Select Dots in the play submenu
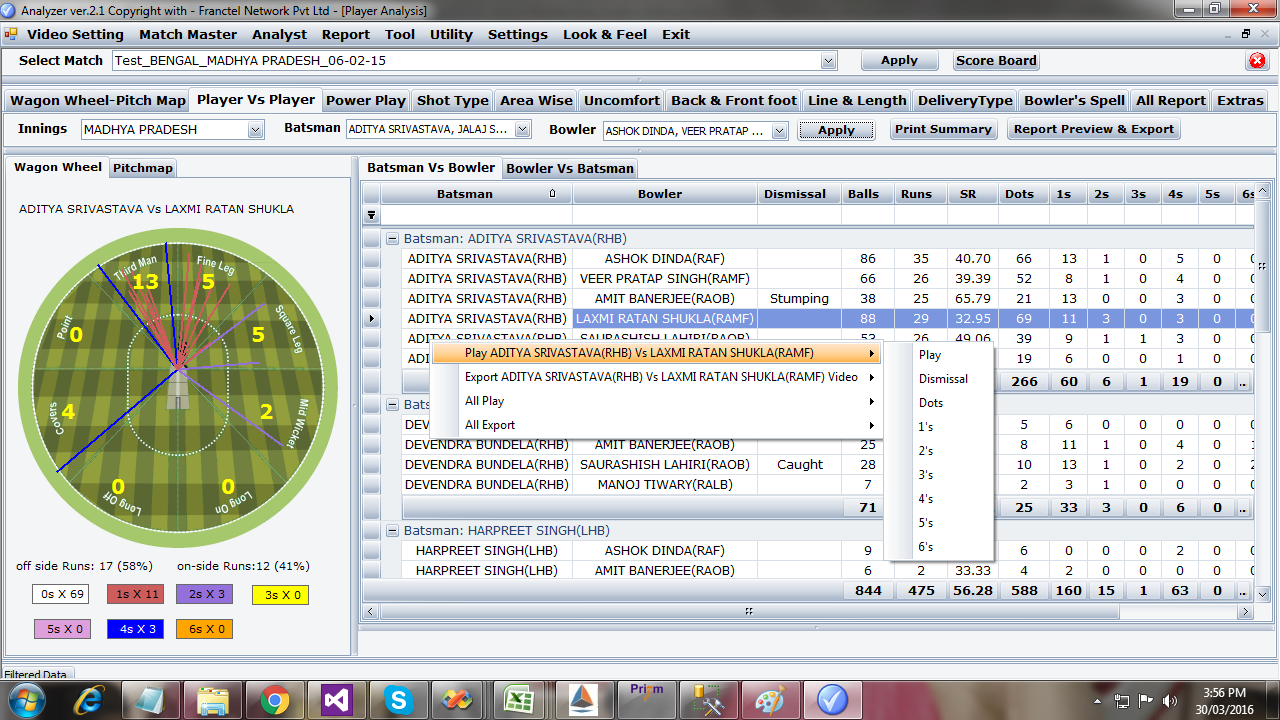This screenshot has height=720, width=1280. coord(939,403)
